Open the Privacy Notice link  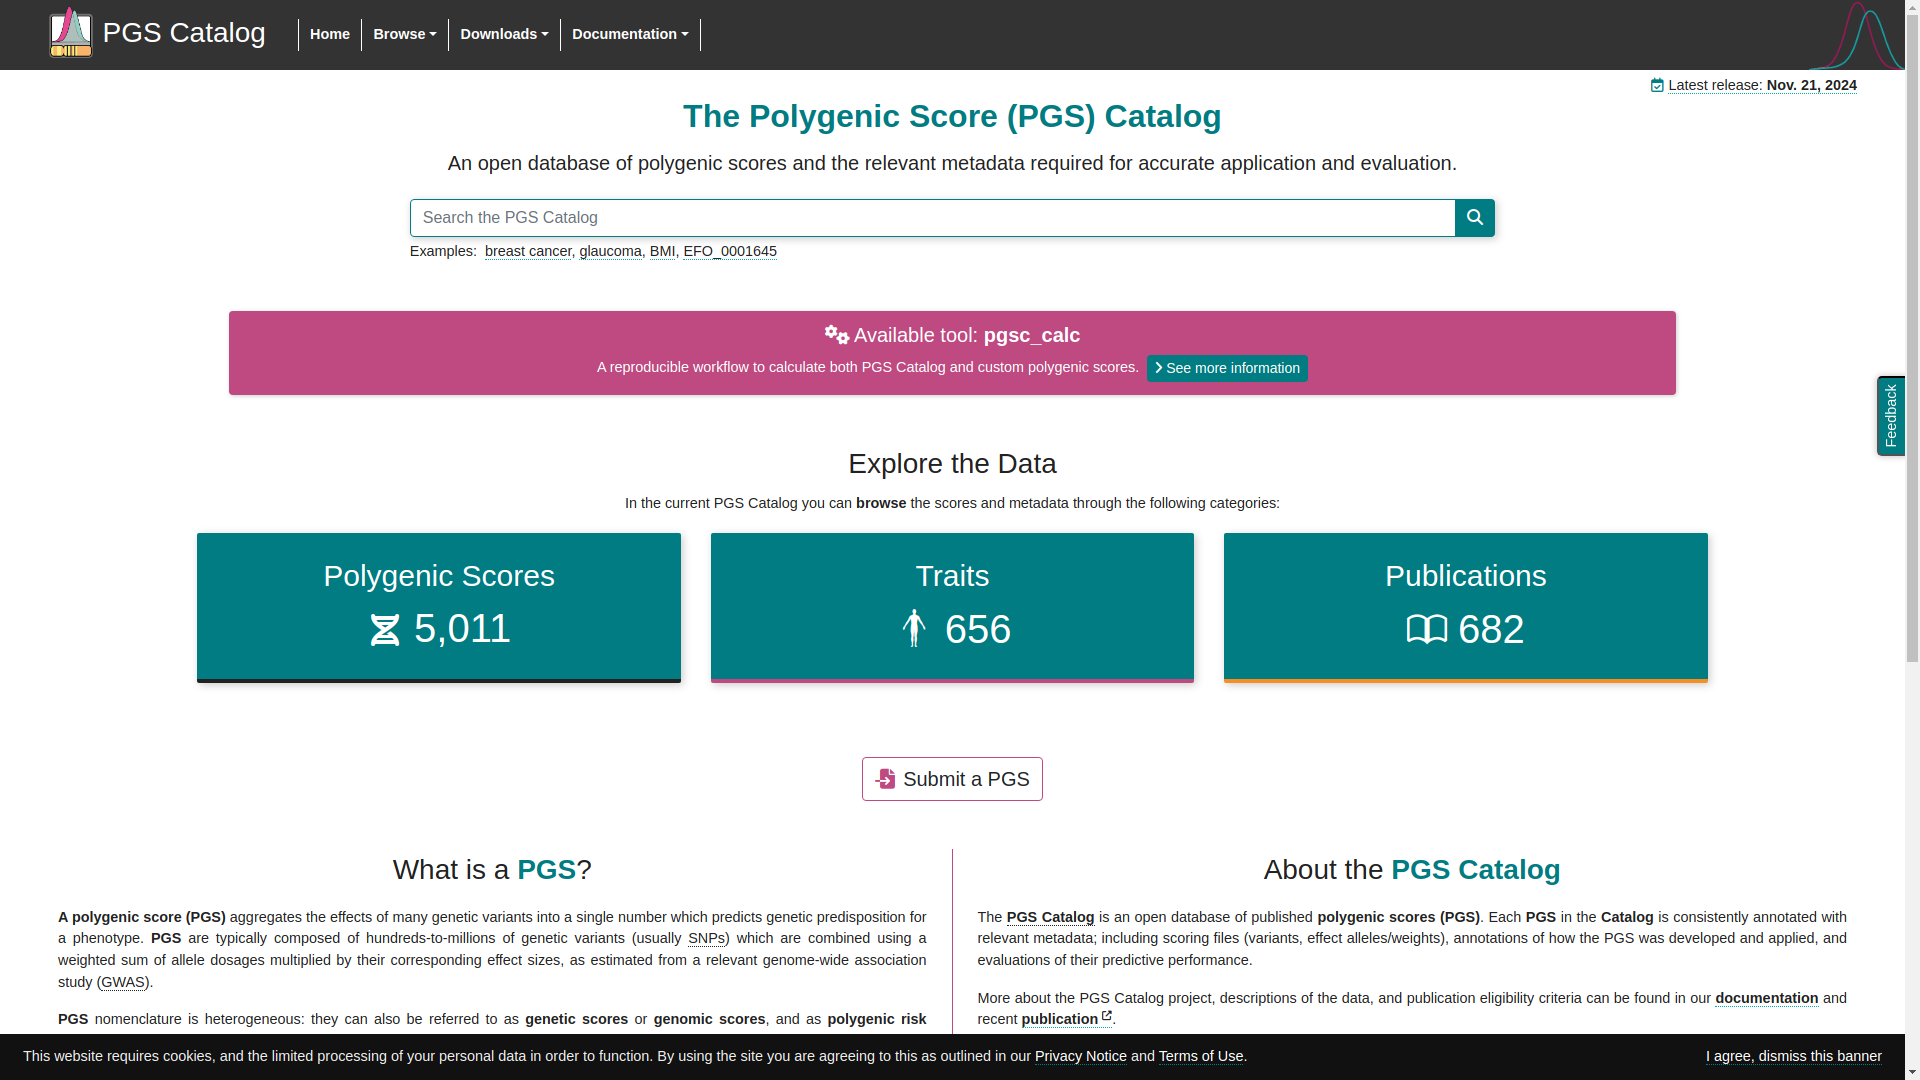(1080, 1057)
